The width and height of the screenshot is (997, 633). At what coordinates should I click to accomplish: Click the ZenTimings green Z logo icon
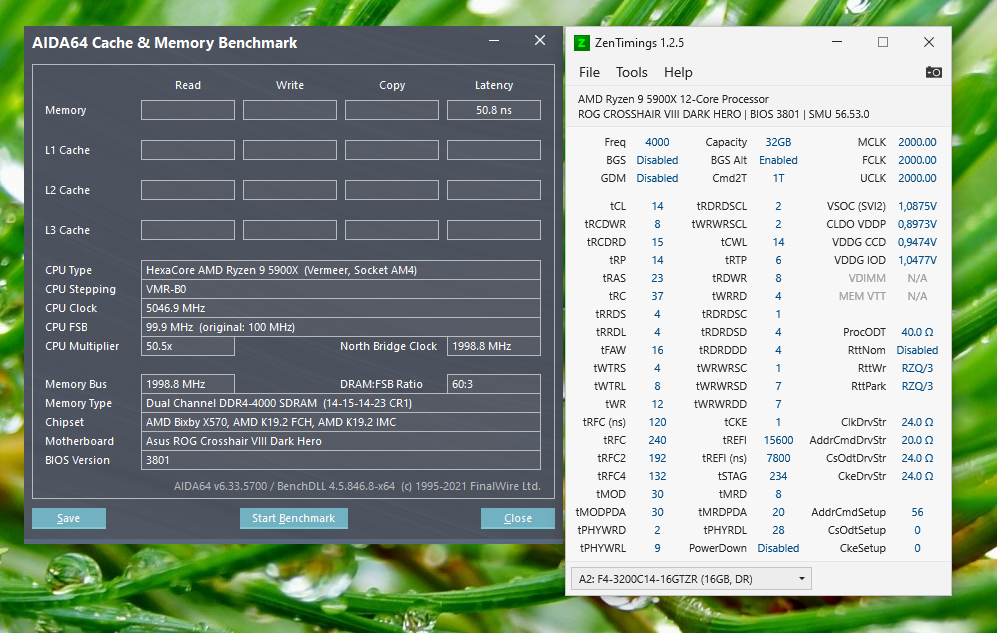pos(581,43)
